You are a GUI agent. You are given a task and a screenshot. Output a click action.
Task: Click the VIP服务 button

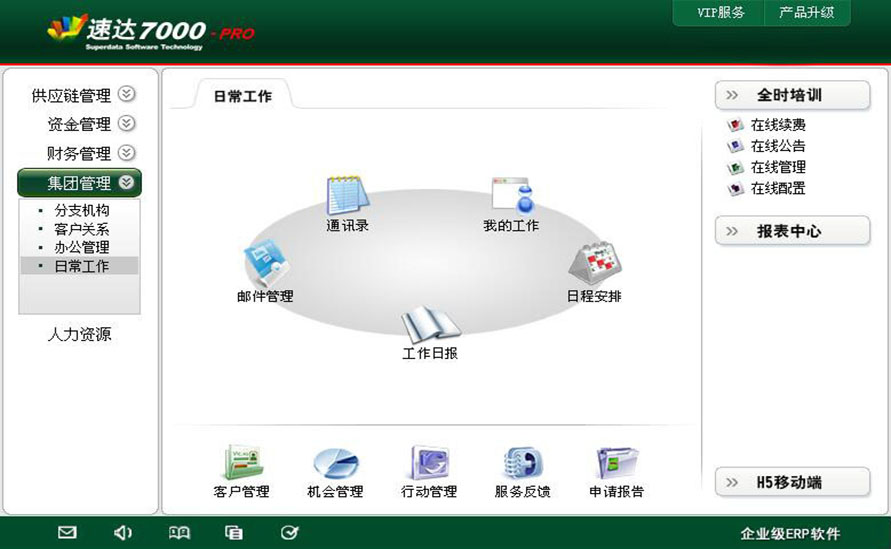coord(721,13)
